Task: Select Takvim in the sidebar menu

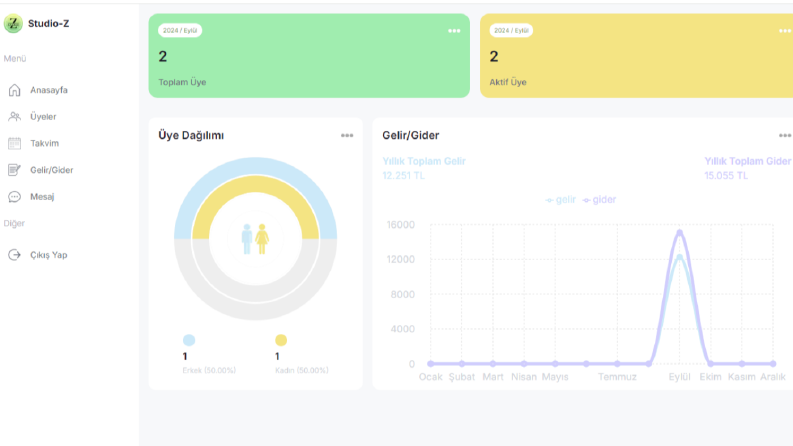Action: point(45,144)
